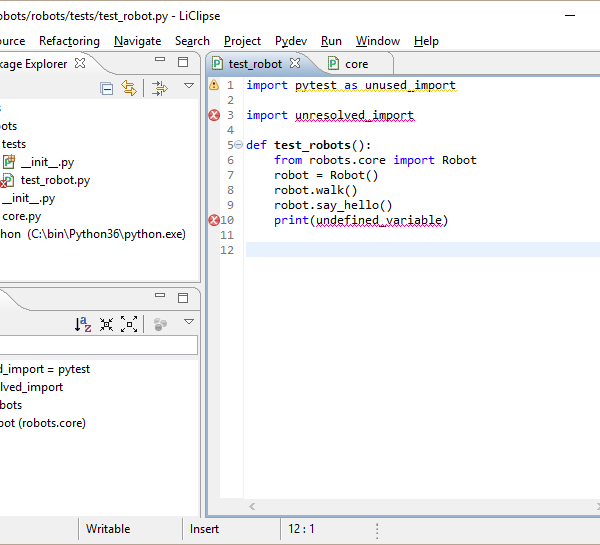Open the Refactoring menu
The height and width of the screenshot is (545, 600).
69,41
